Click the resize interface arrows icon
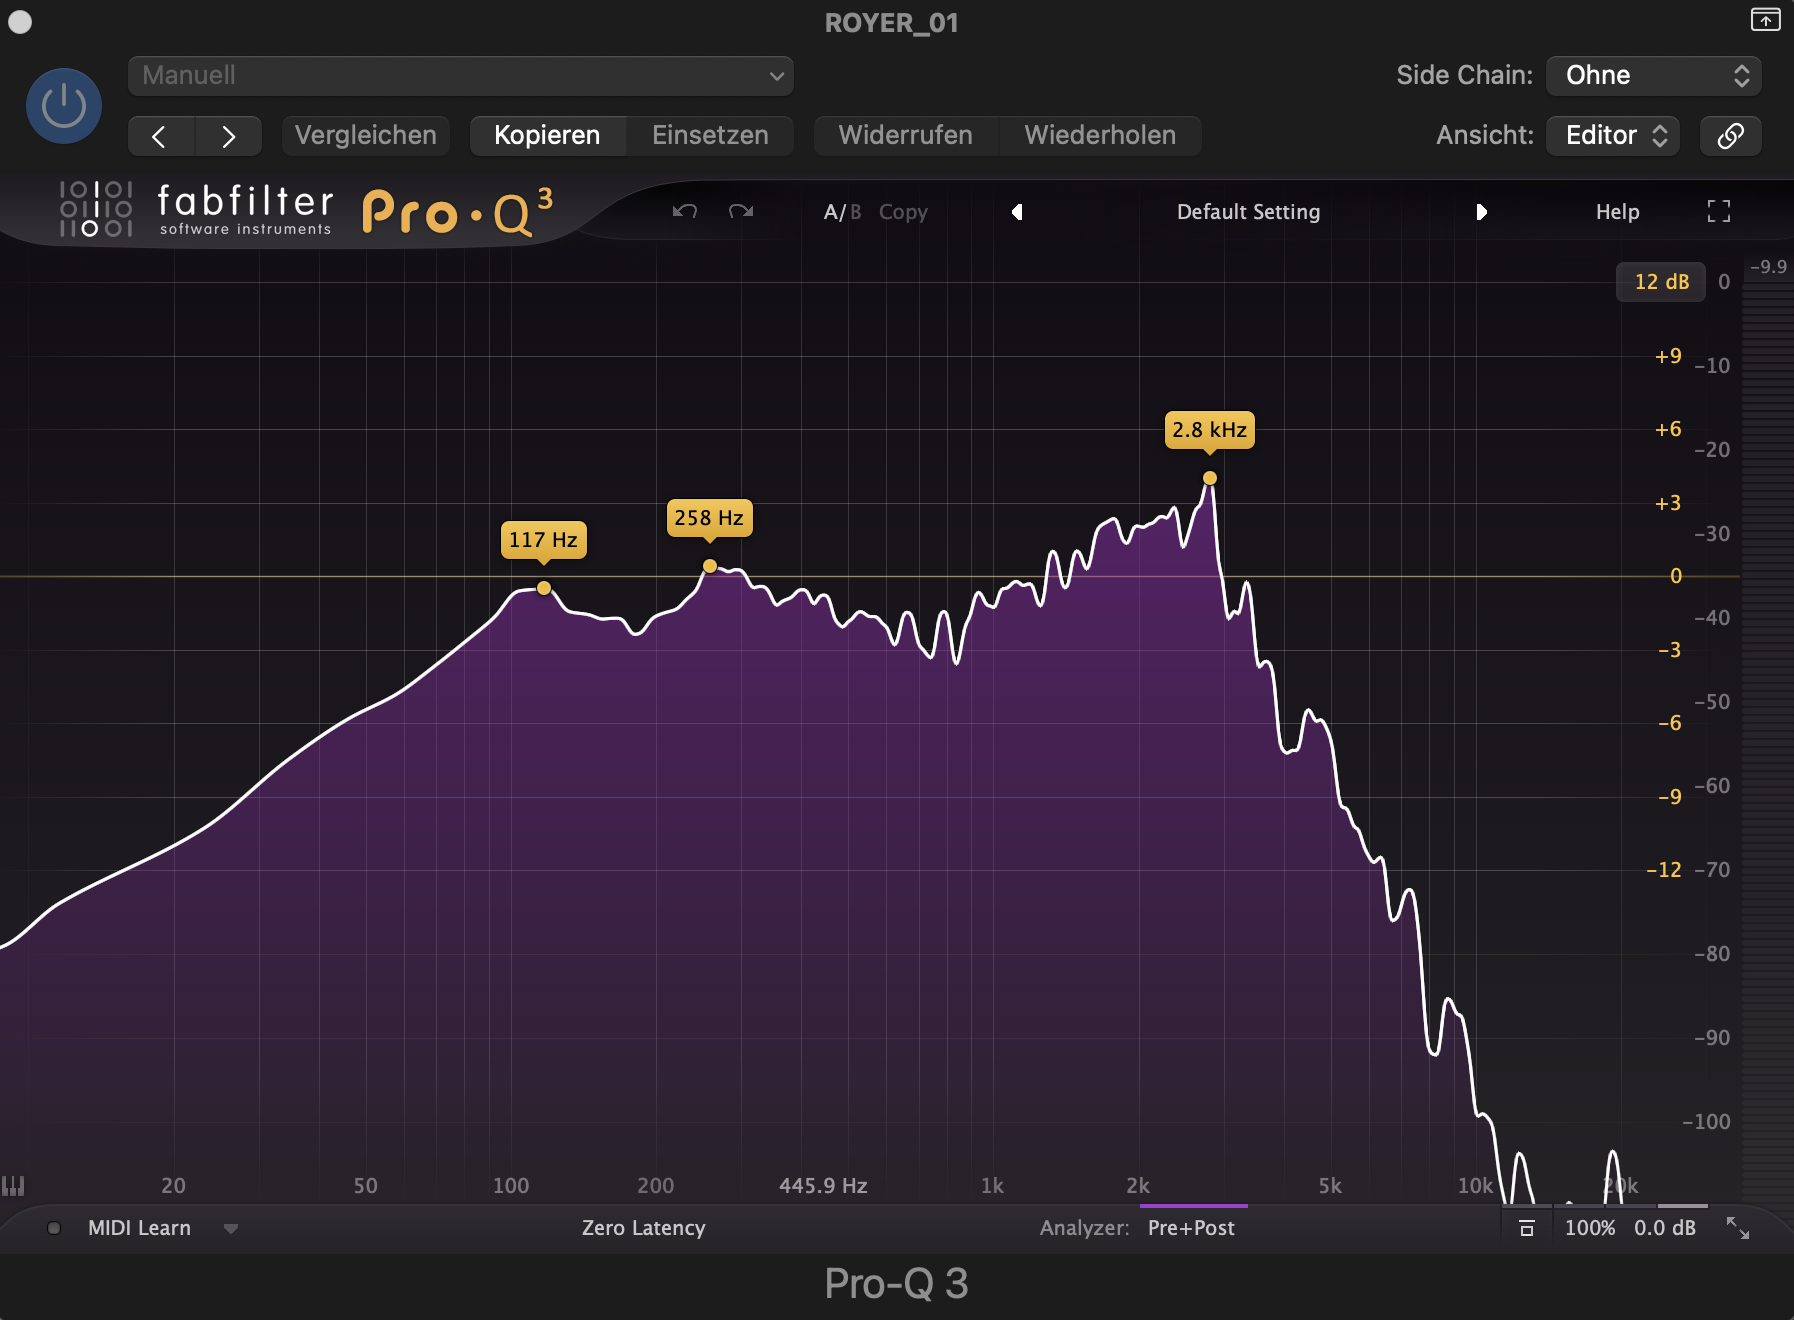 [1738, 1228]
